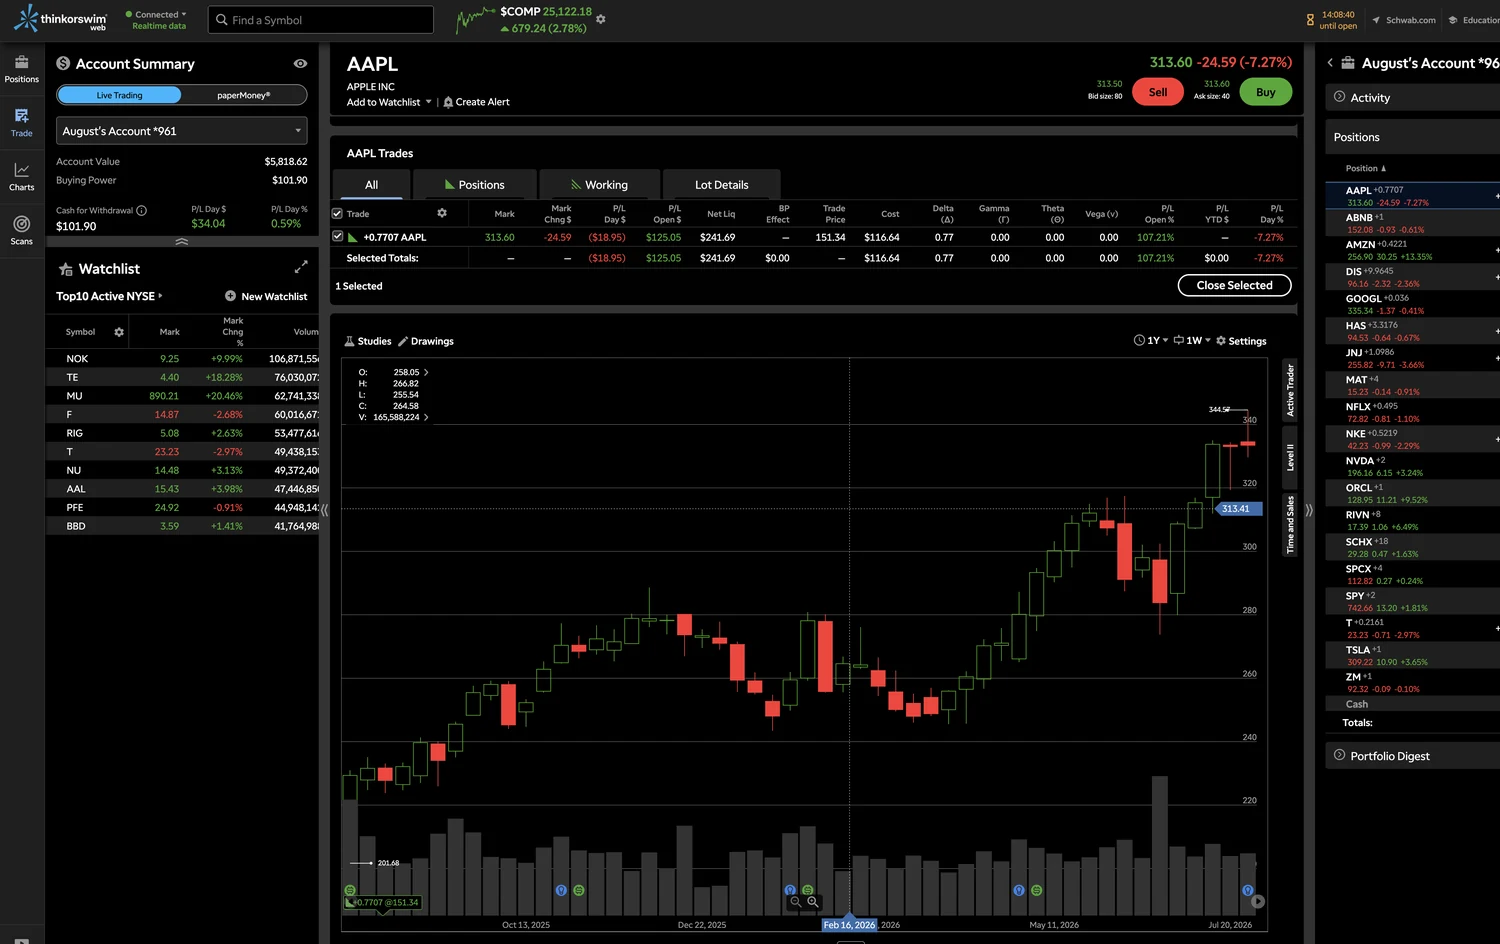The width and height of the screenshot is (1500, 944).
Task: Open Positions in the left sidebar
Action: pos(21,69)
